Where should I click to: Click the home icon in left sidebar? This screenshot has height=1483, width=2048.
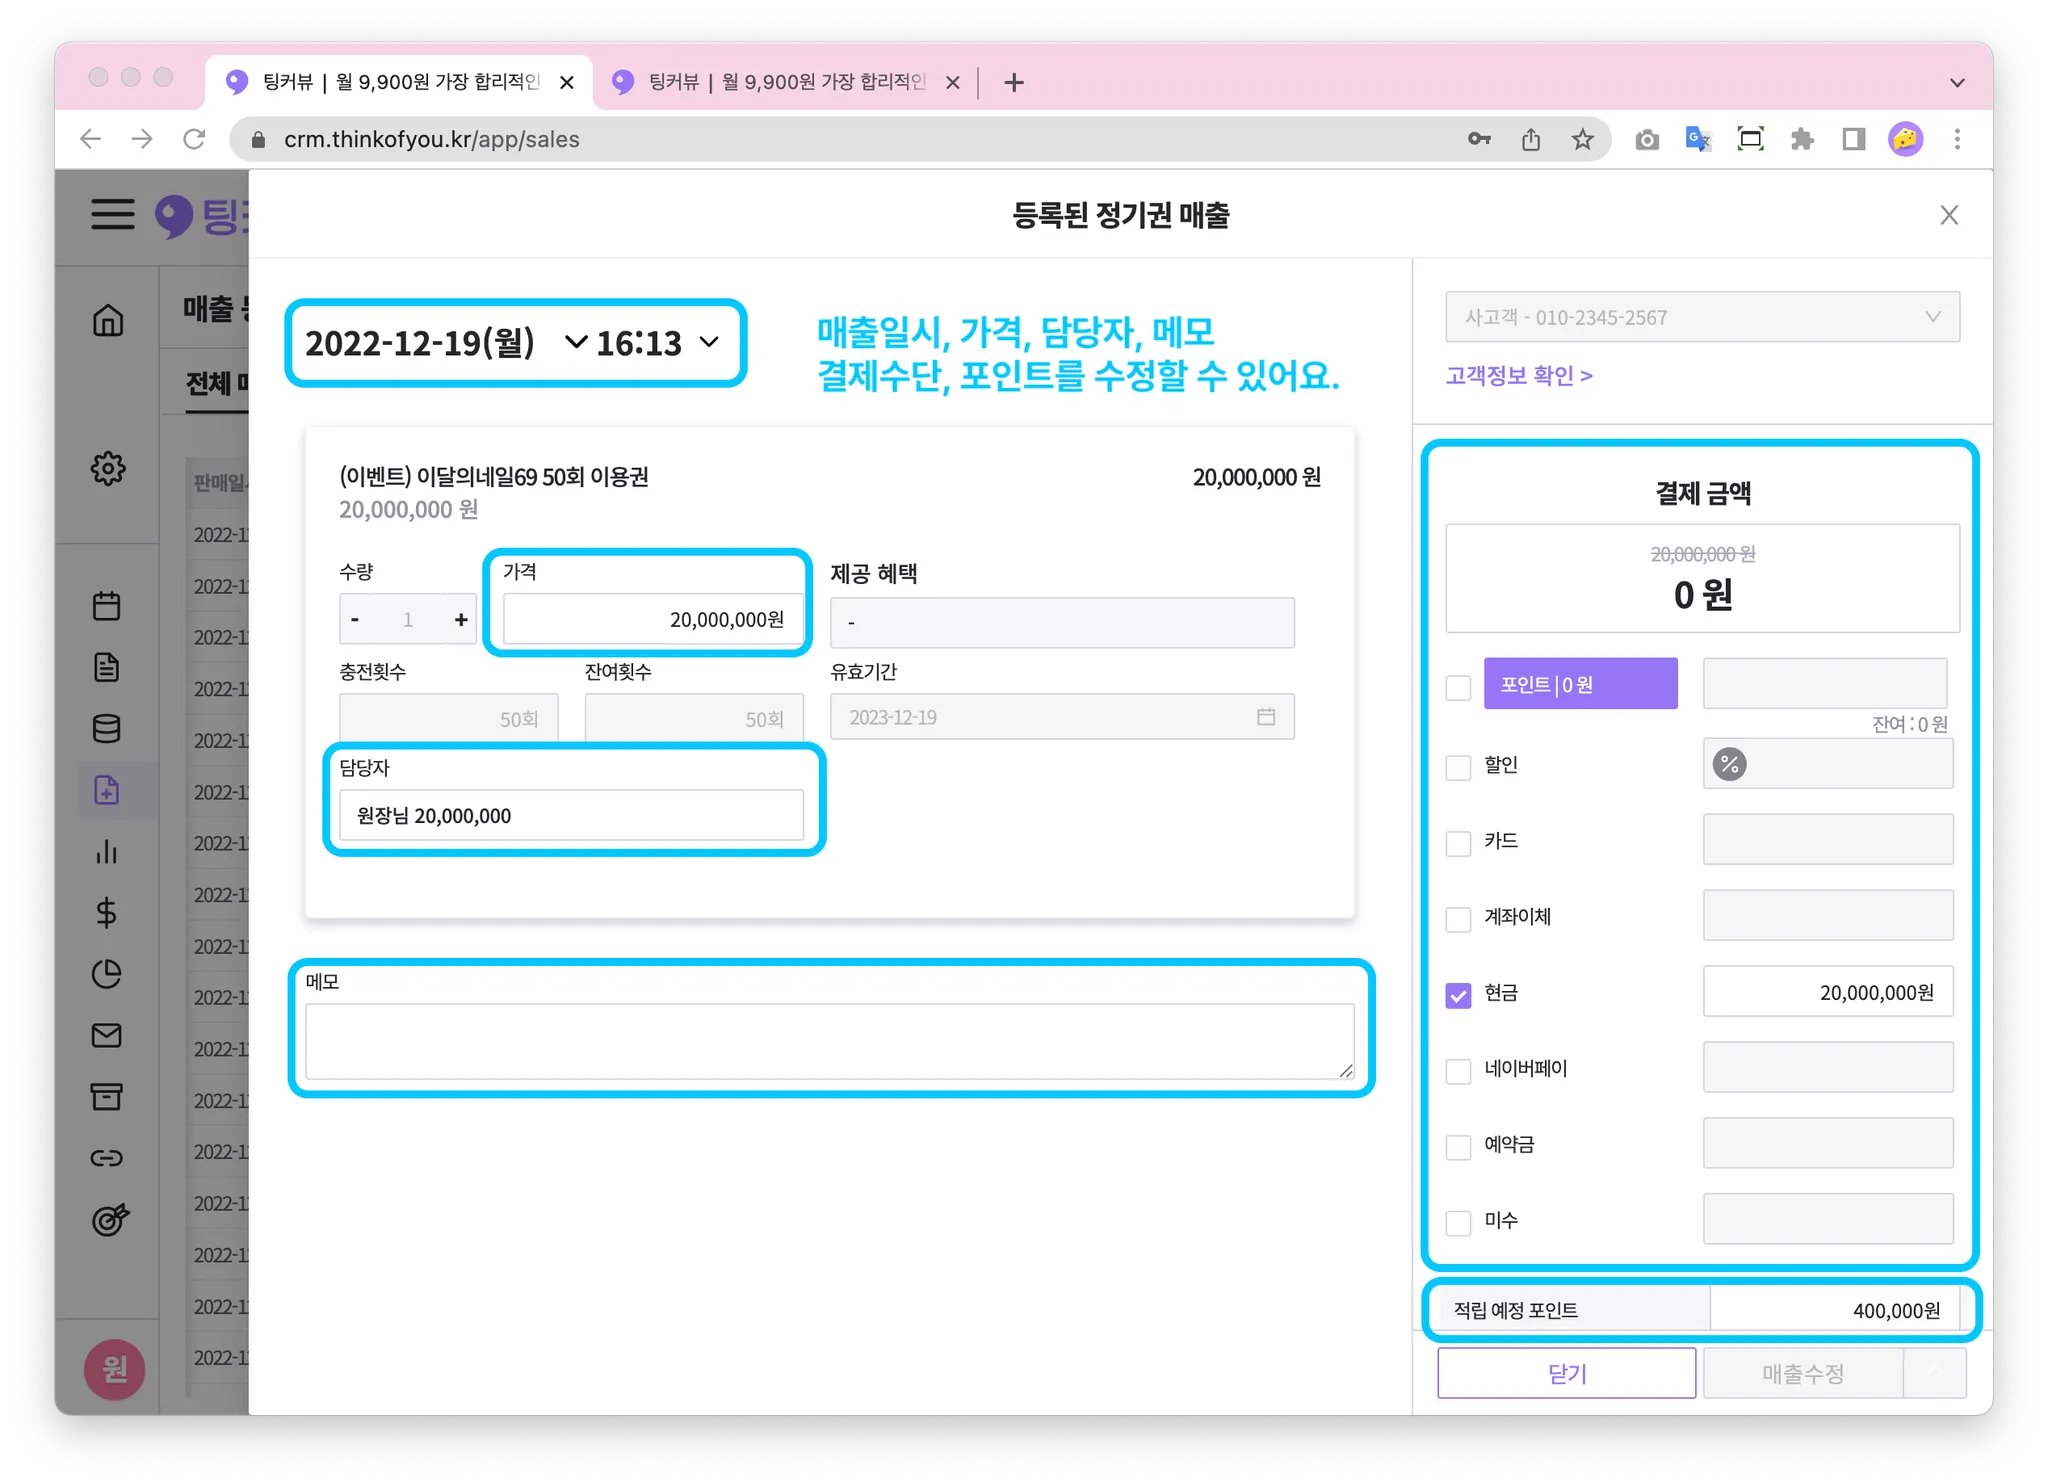[x=108, y=320]
